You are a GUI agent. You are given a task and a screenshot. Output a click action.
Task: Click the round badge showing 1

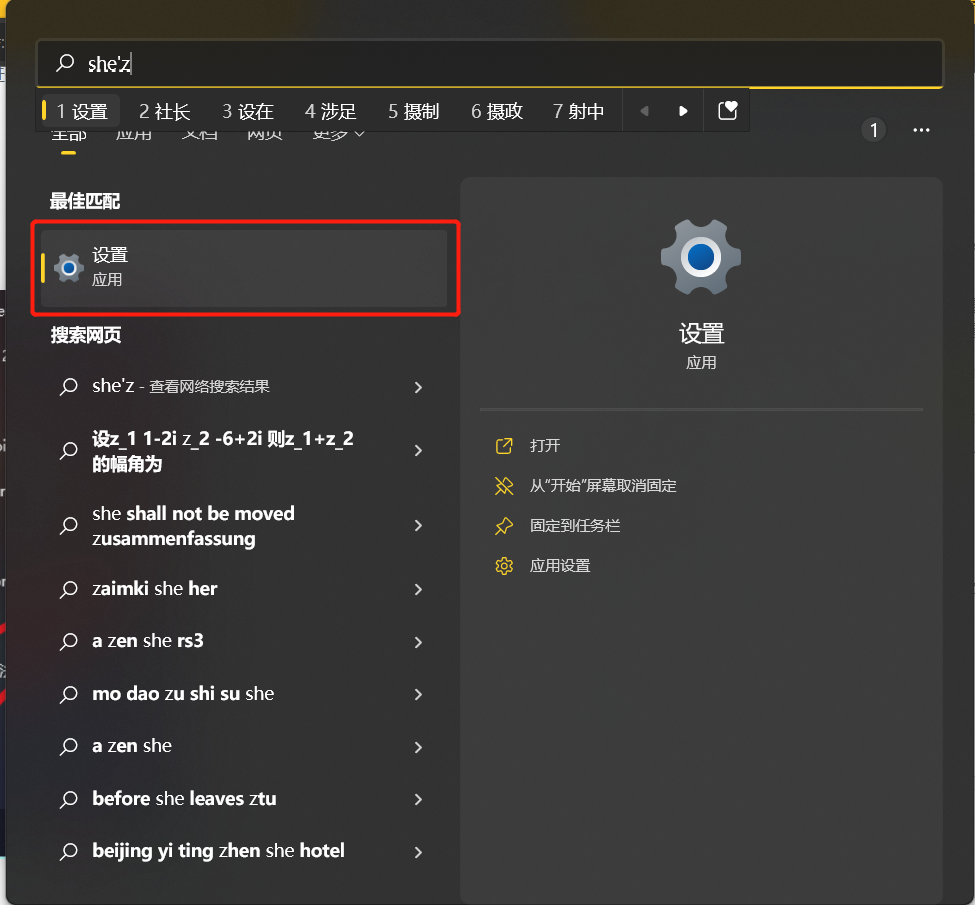tap(874, 130)
